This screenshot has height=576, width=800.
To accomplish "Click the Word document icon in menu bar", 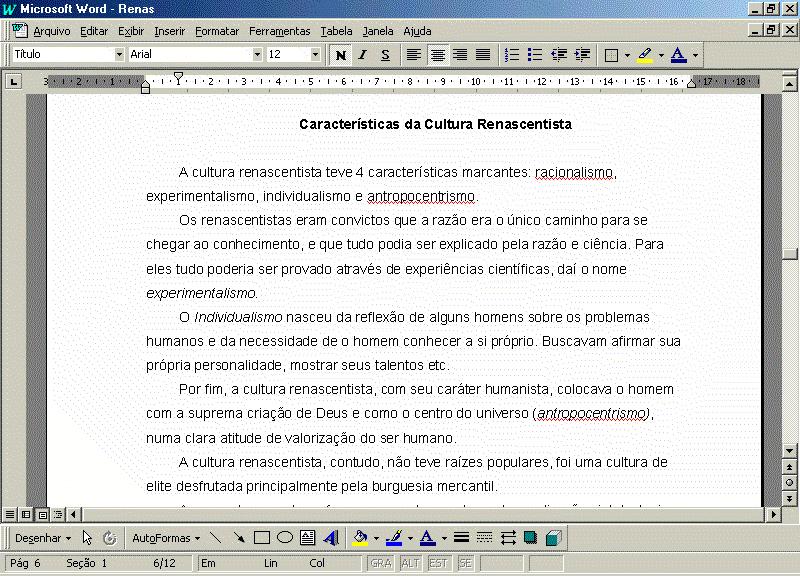I will point(20,30).
